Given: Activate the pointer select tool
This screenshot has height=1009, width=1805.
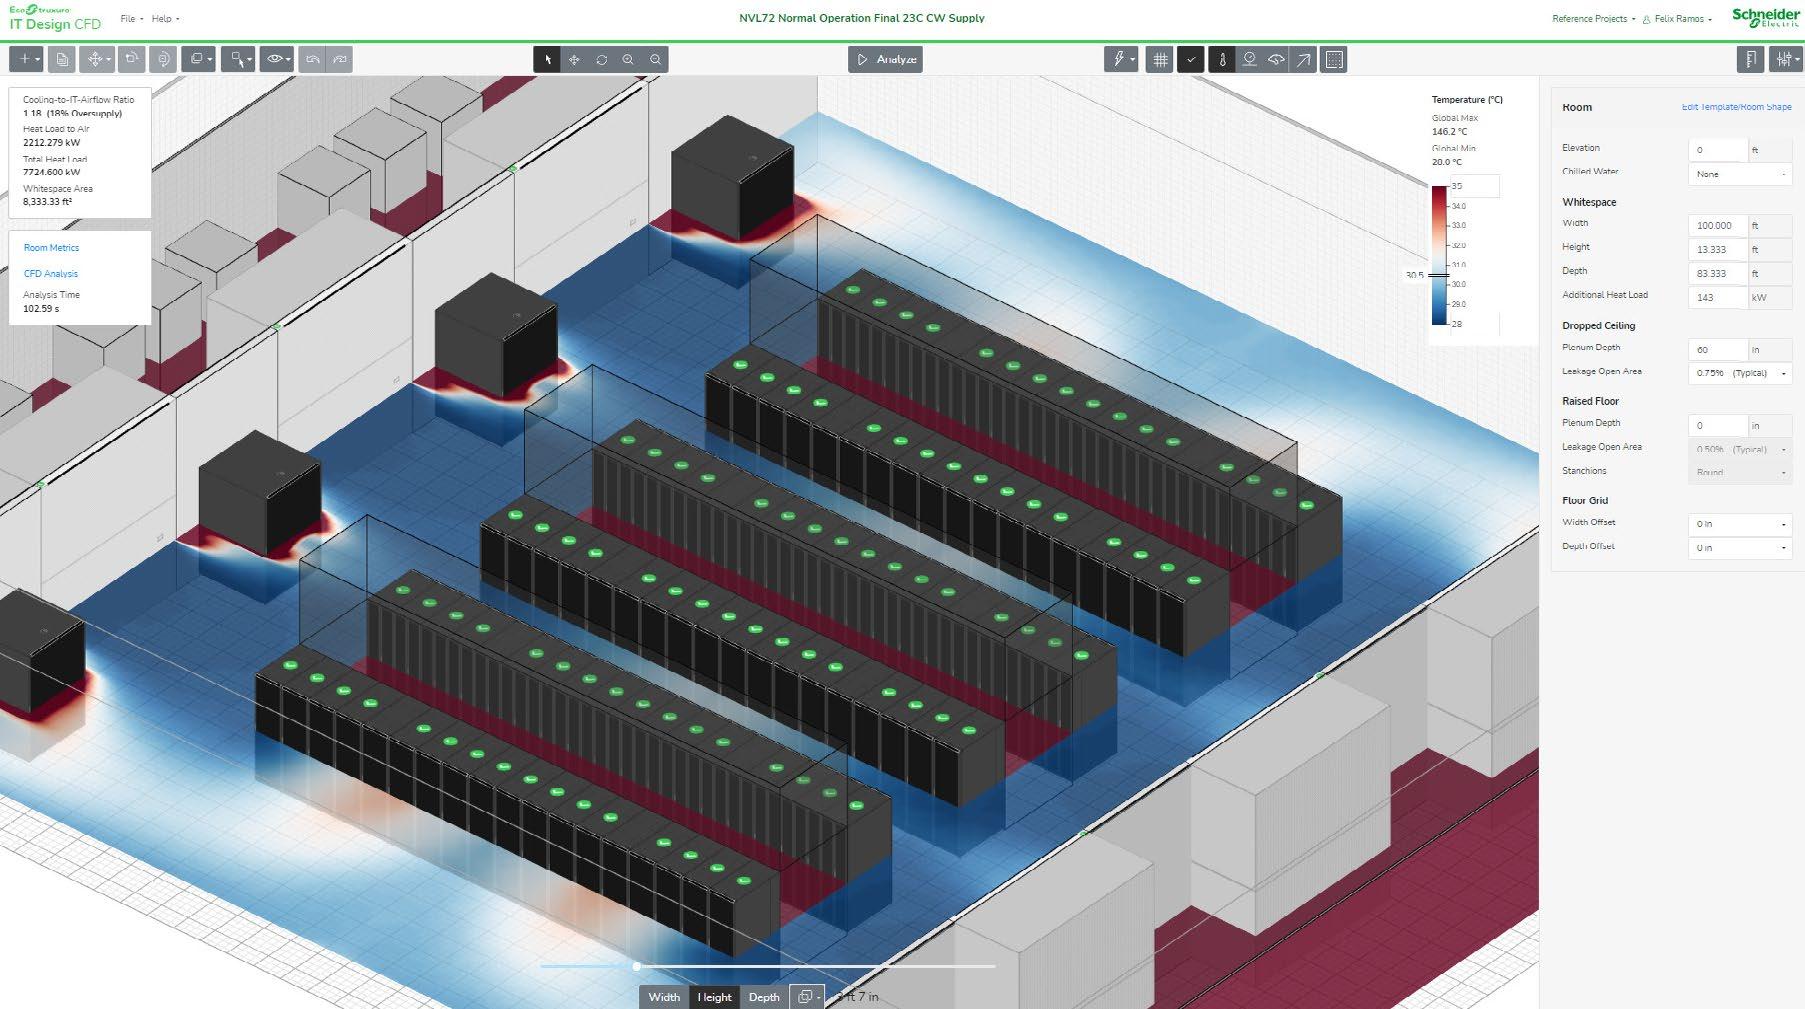Looking at the screenshot, I should 547,60.
